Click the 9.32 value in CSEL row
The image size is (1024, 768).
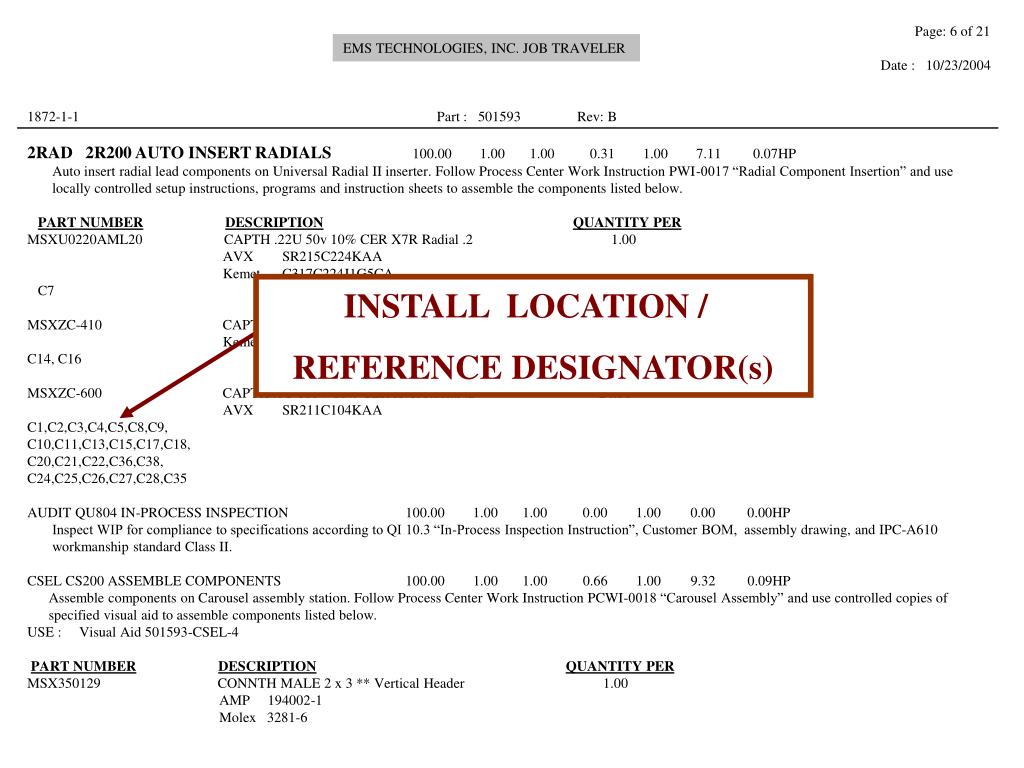click(703, 581)
